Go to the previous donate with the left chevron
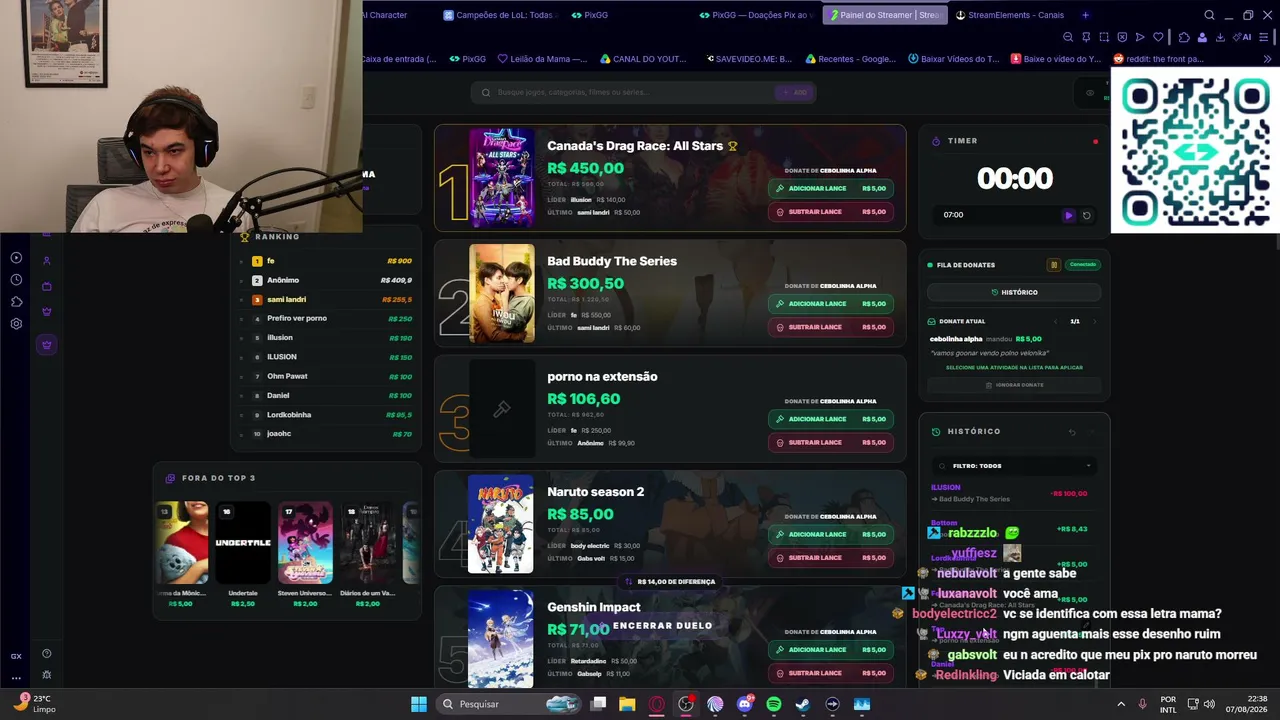Image resolution: width=1280 pixels, height=720 pixels. click(x=1057, y=322)
